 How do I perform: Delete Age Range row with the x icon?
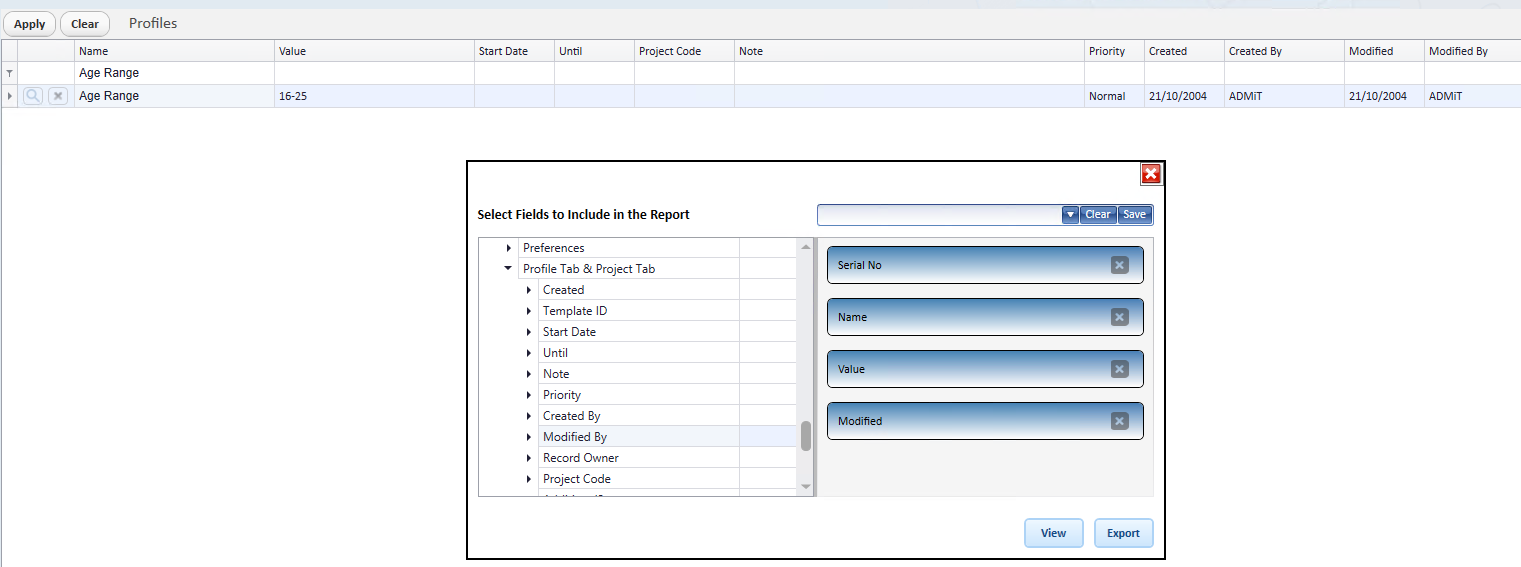tap(58, 96)
